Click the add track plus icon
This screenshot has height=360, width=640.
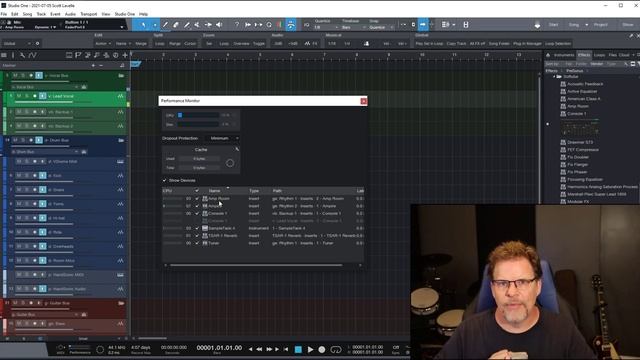(125, 55)
